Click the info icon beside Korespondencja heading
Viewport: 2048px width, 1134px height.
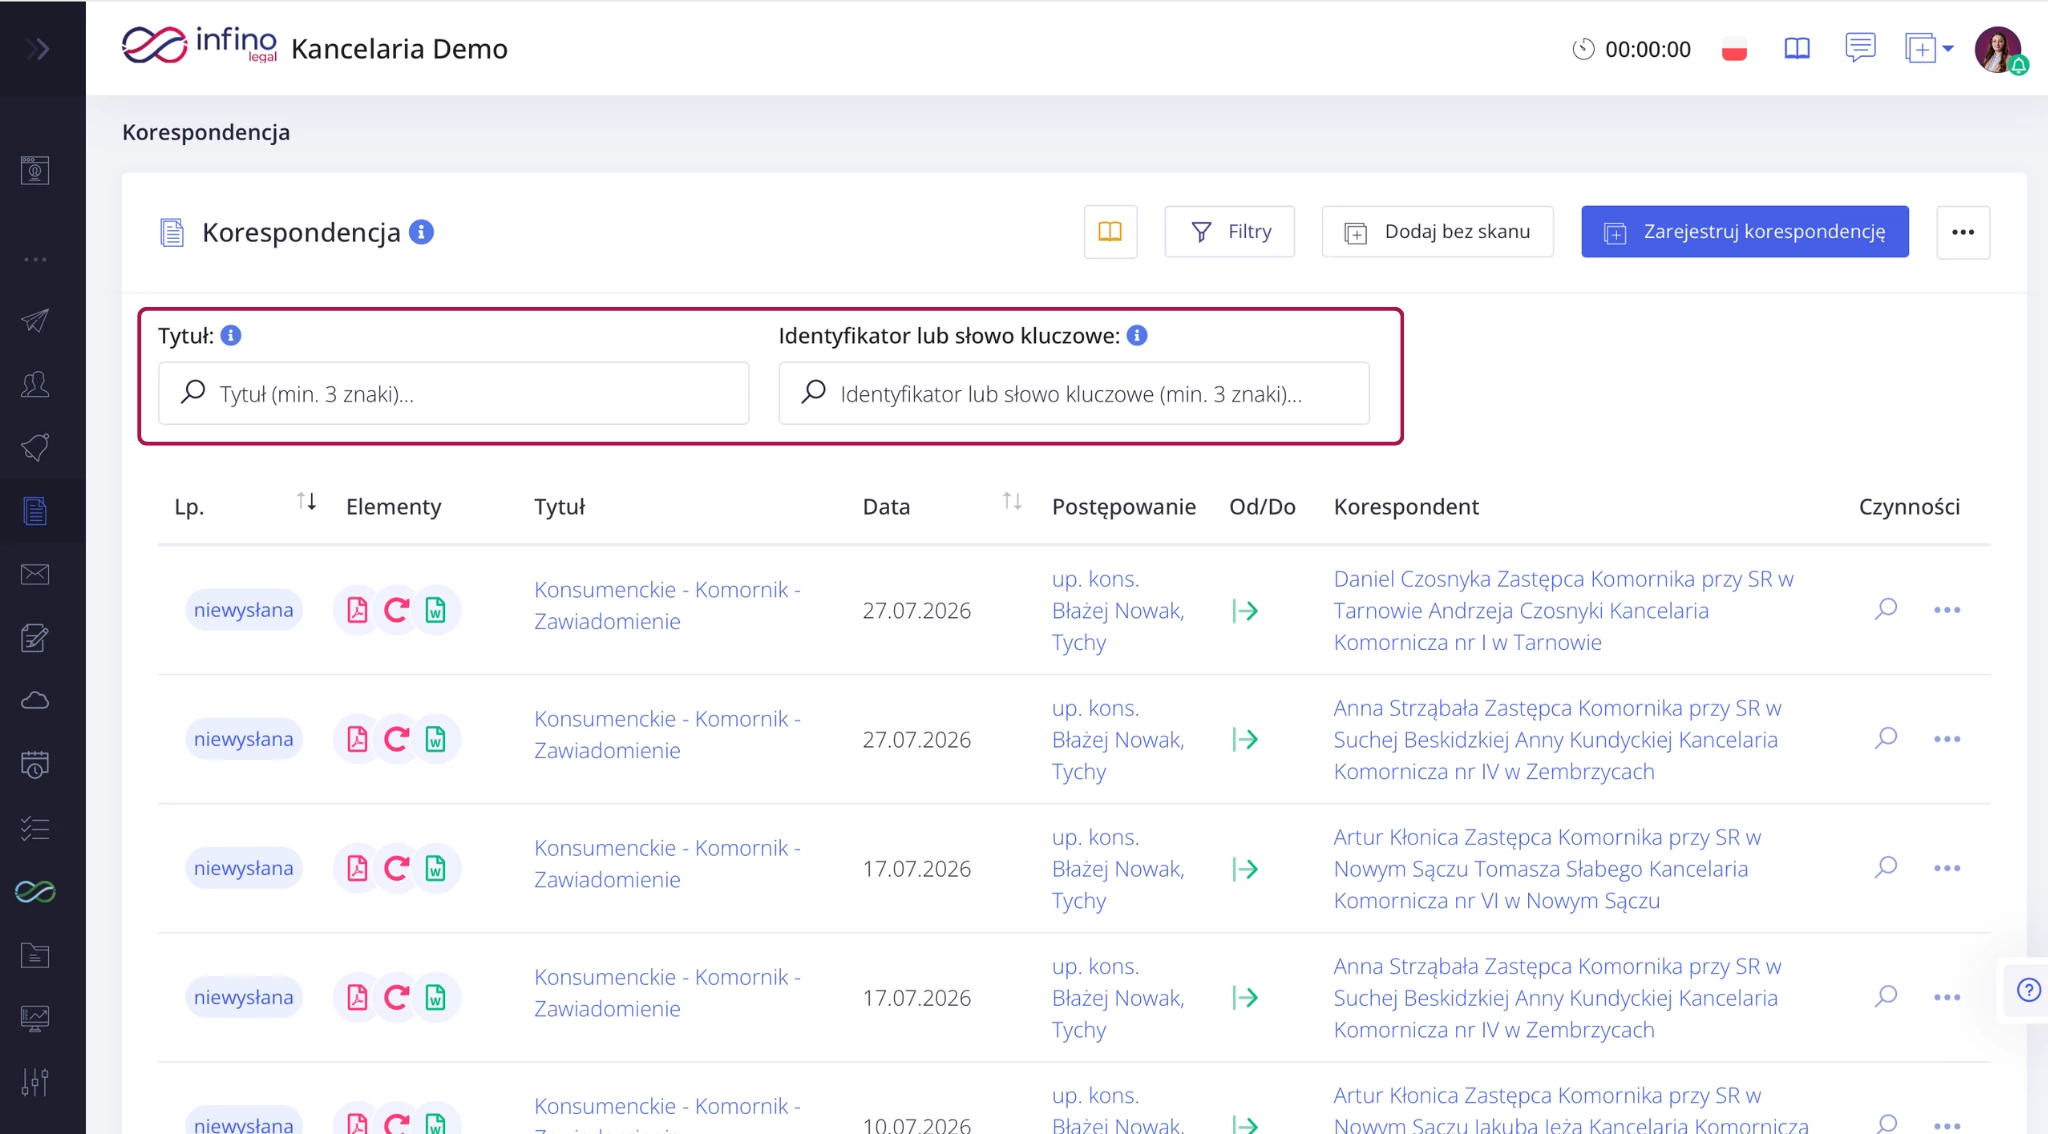(422, 232)
